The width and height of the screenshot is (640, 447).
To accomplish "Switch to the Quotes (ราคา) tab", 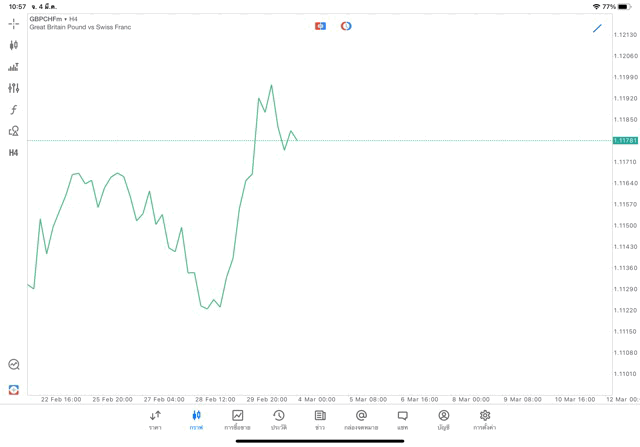I will click(x=155, y=420).
